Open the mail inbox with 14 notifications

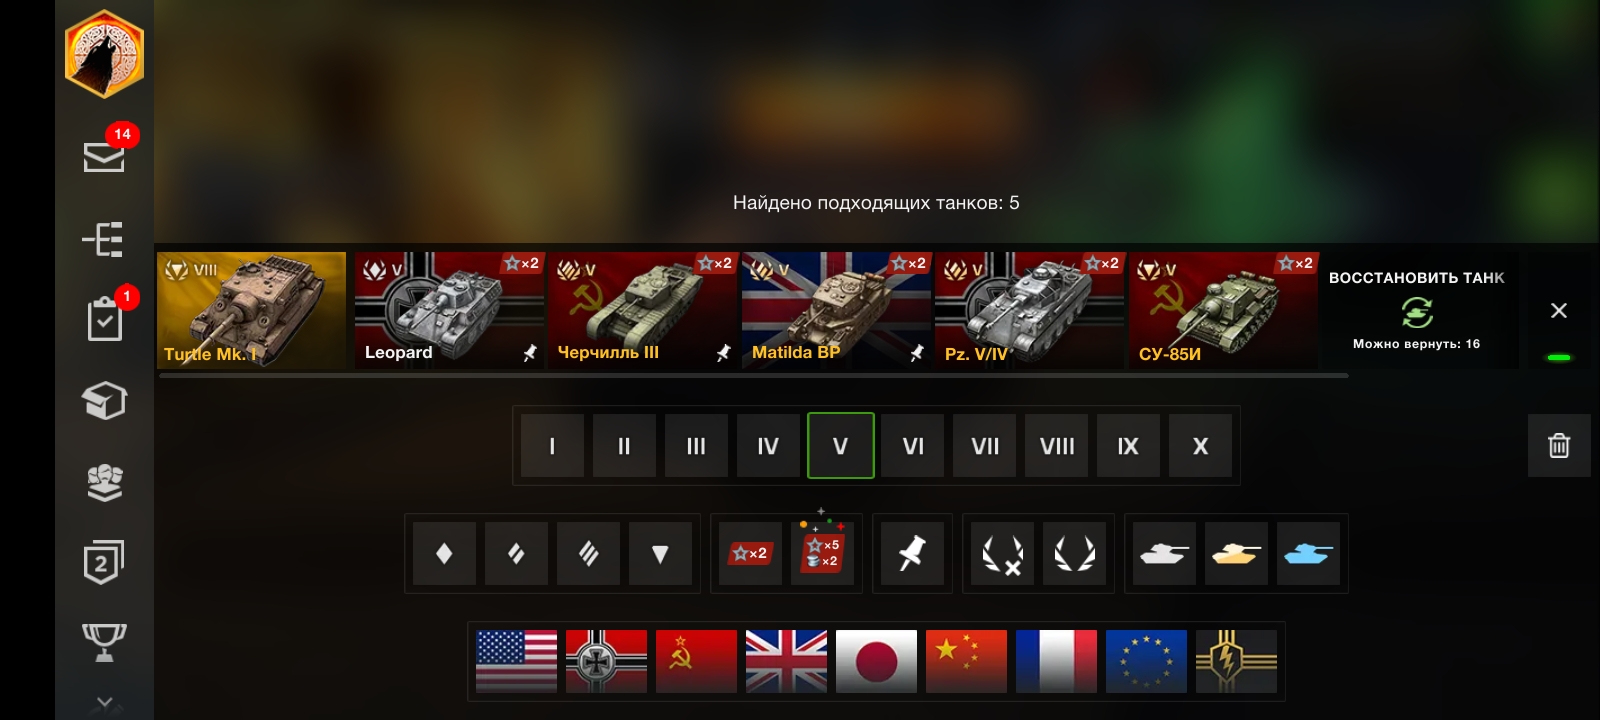(104, 155)
